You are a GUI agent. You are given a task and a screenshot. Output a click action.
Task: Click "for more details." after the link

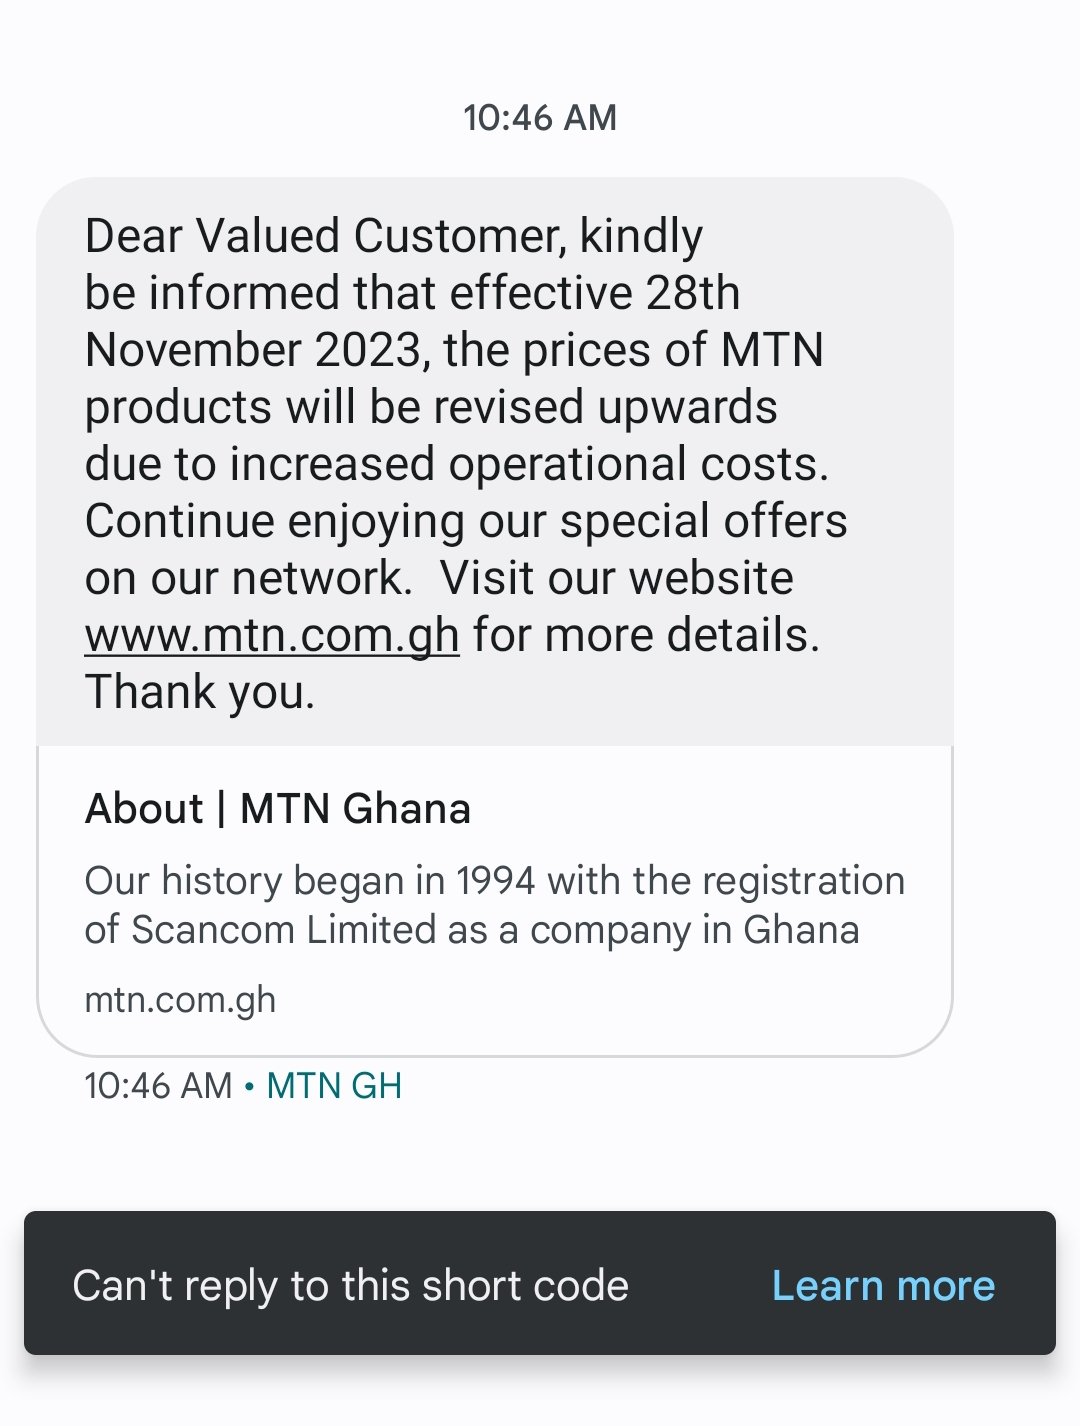(646, 636)
